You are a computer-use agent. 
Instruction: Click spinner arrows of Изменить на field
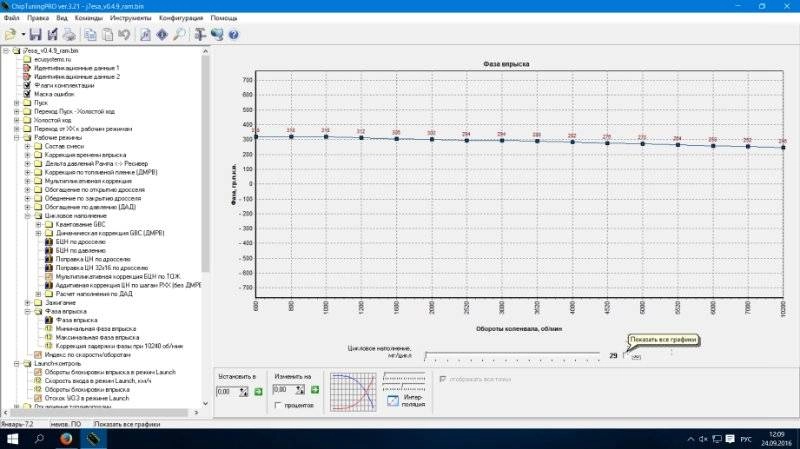(x=300, y=390)
